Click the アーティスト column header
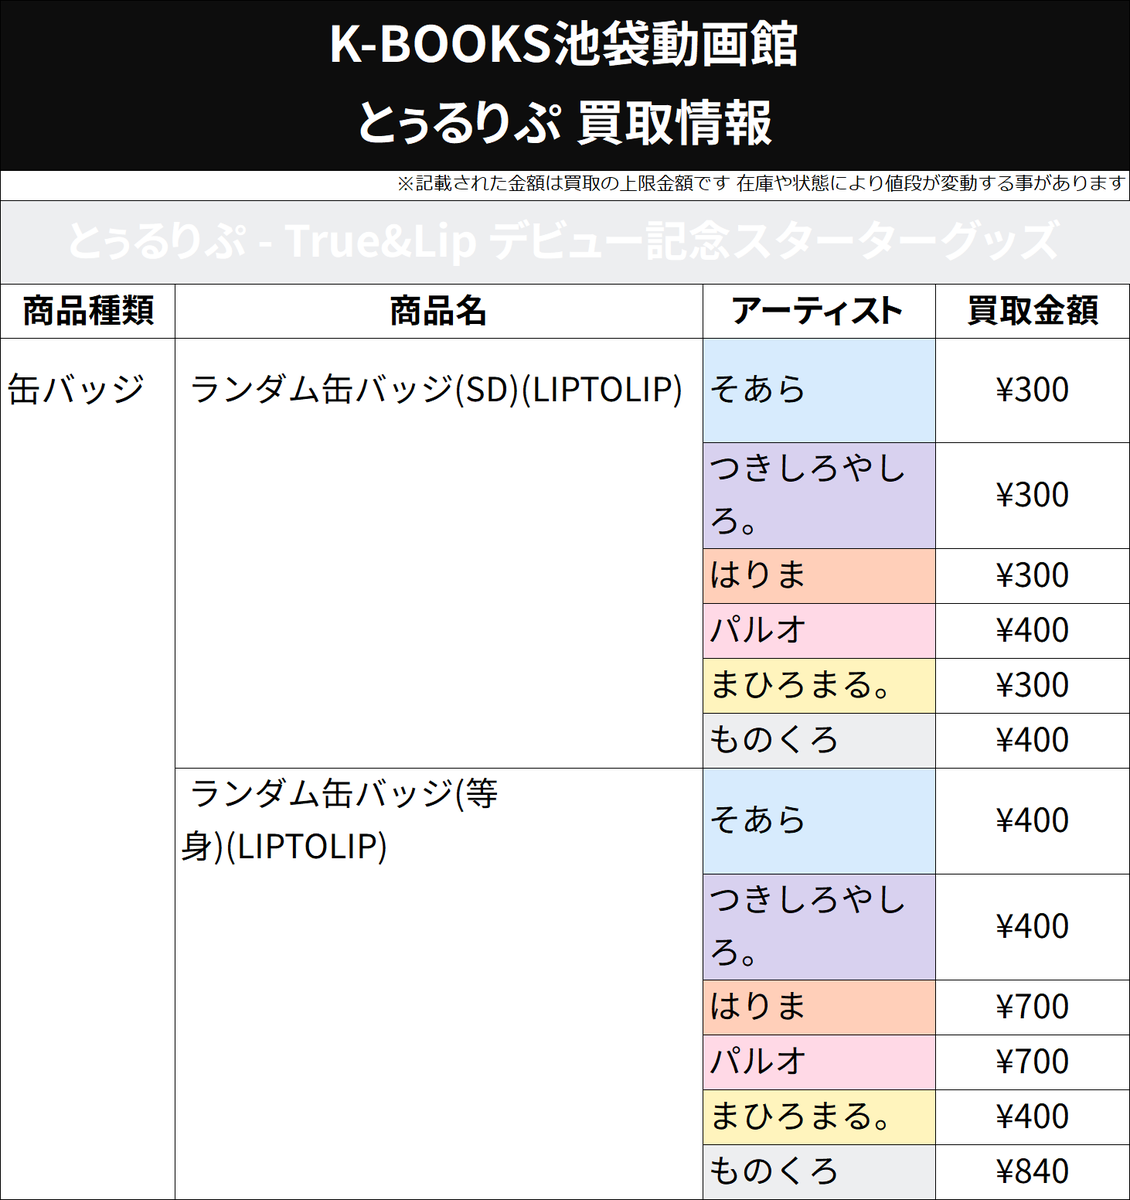 818,311
